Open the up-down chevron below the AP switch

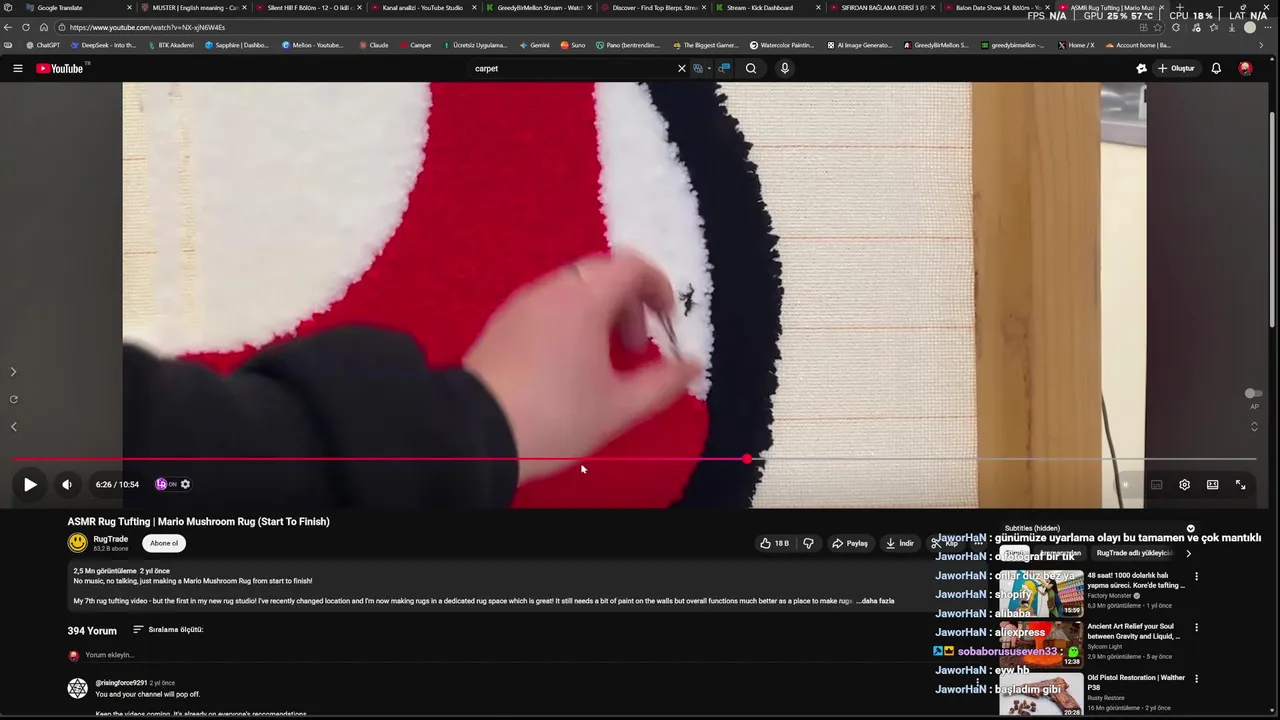pyautogui.click(x=1254, y=426)
